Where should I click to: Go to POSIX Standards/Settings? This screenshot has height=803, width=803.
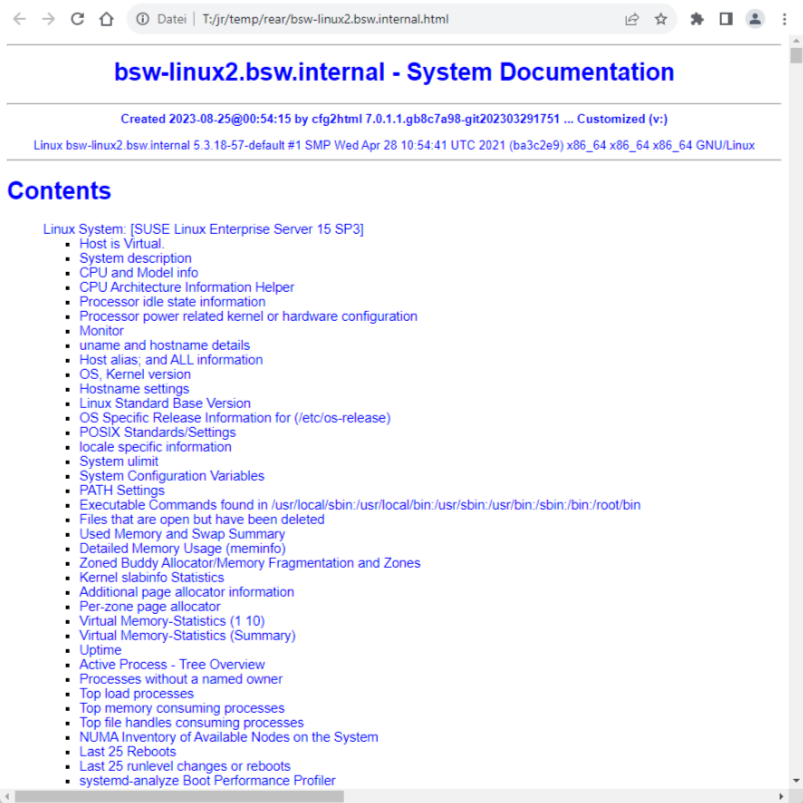click(158, 432)
